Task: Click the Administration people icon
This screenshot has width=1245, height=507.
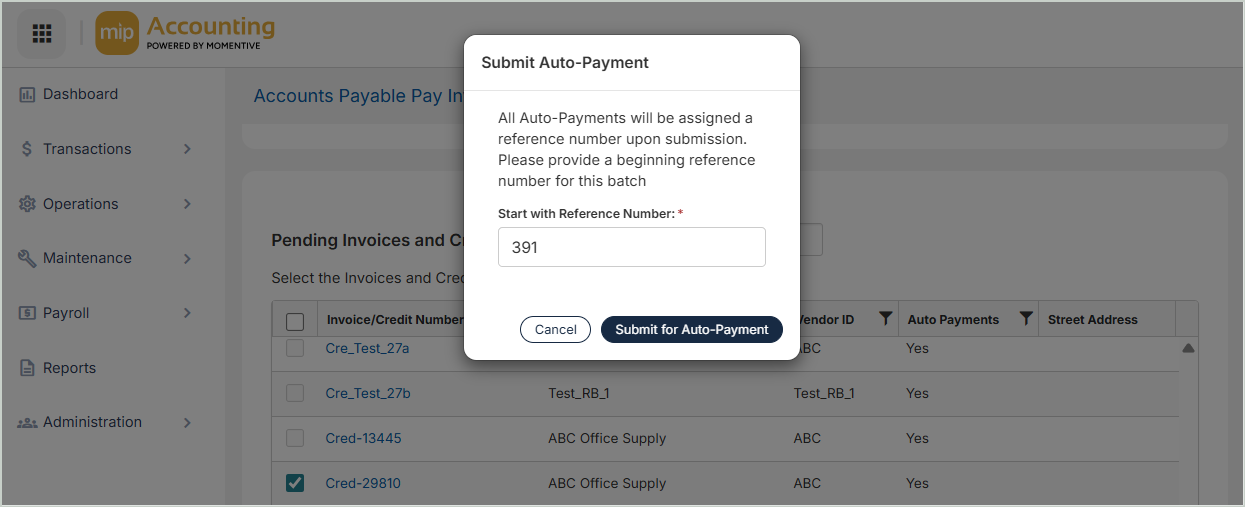Action: (27, 423)
